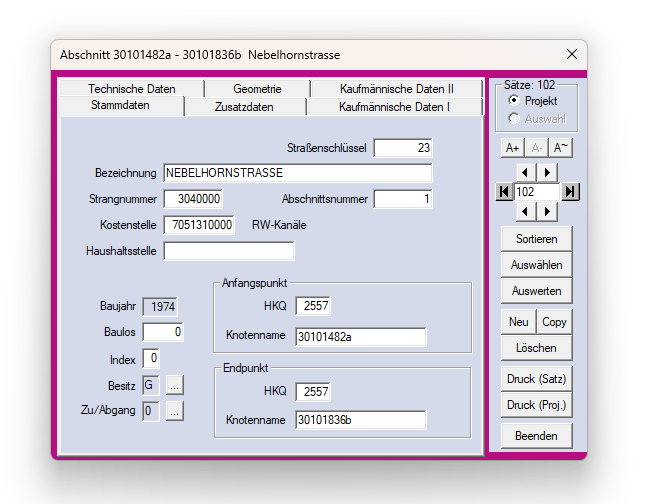Open the Zu/Abgang lookup ellipsis button
Image resolution: width=653 pixels, height=504 pixels.
pyautogui.click(x=174, y=411)
